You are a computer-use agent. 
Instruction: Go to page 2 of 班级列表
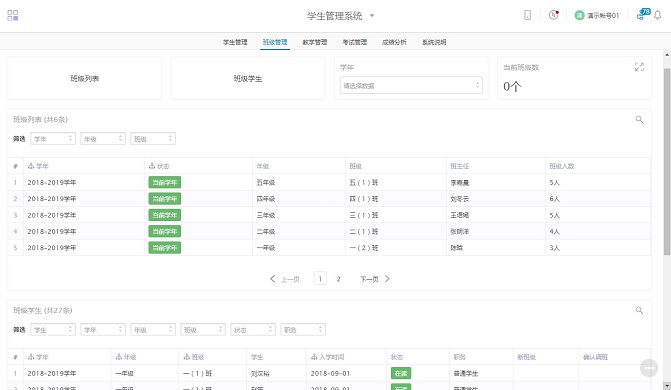(338, 279)
